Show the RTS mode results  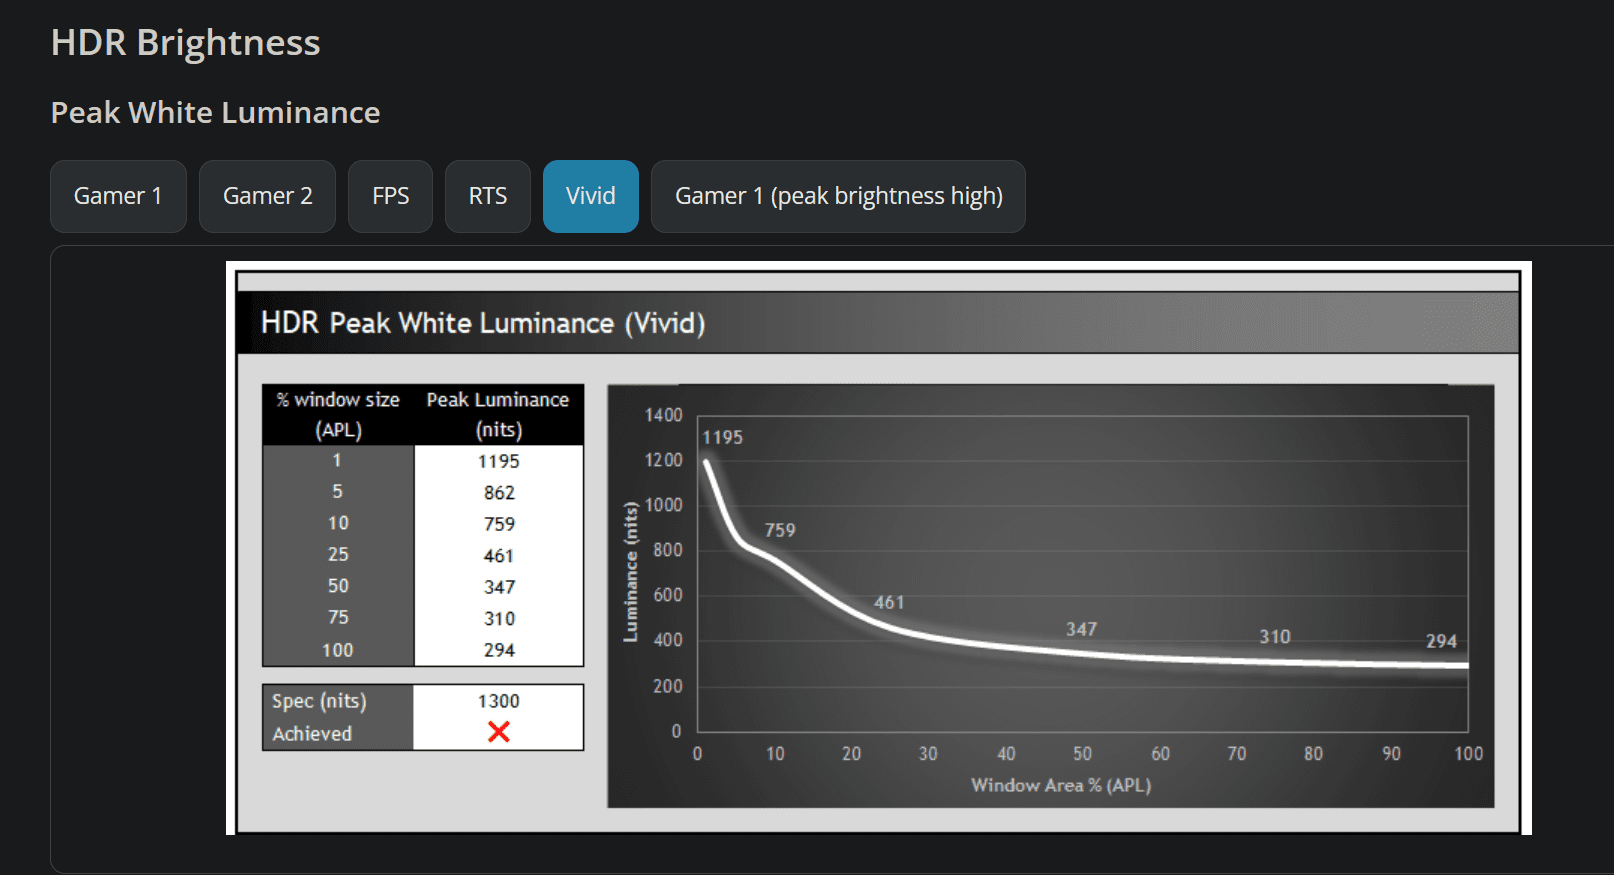tap(488, 196)
